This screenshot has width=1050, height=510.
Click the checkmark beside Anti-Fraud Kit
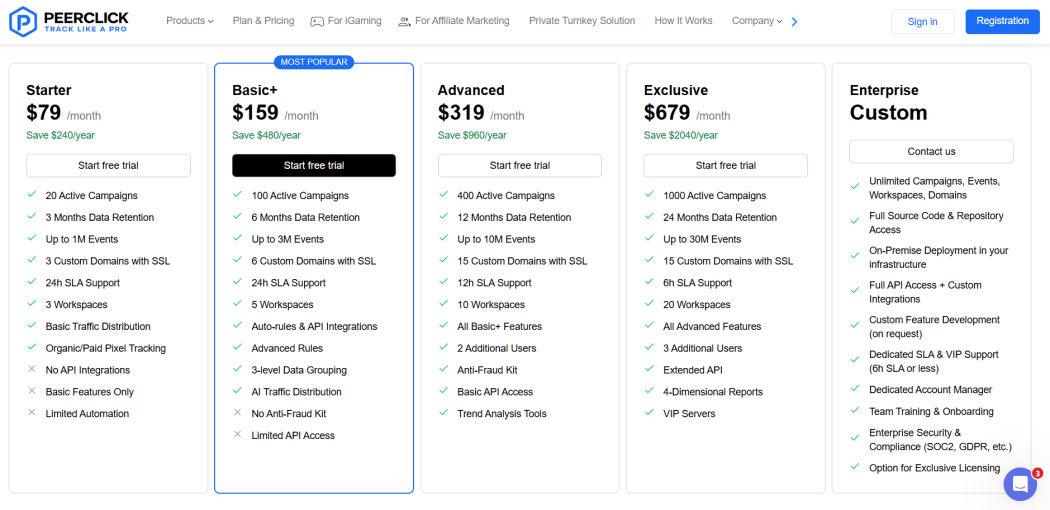coord(443,369)
